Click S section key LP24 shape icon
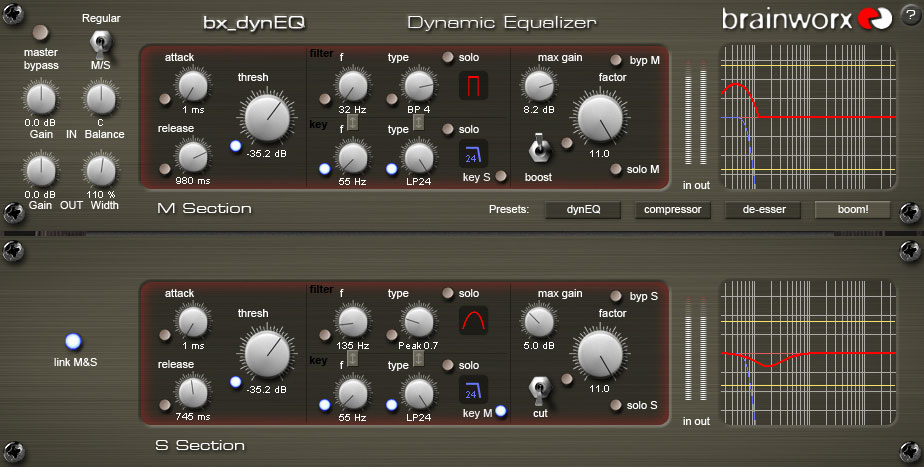 tap(473, 390)
